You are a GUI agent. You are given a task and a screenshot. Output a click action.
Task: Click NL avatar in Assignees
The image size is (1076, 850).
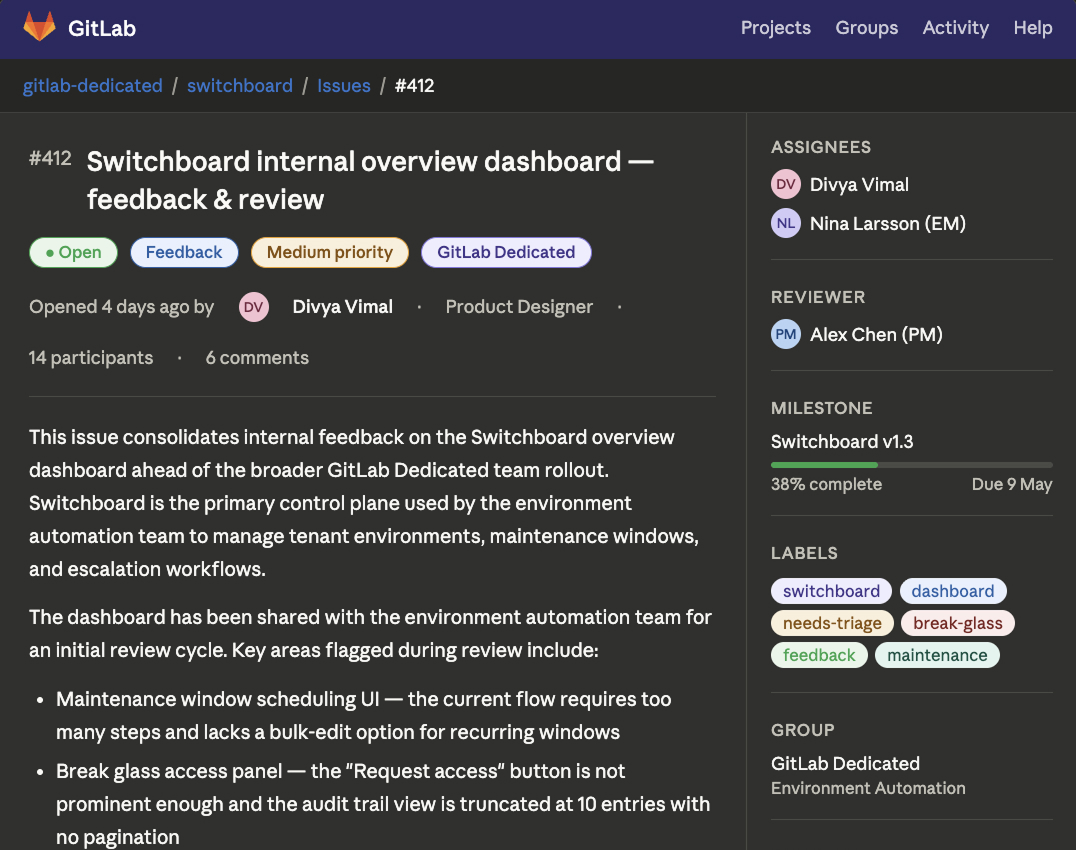pos(786,224)
